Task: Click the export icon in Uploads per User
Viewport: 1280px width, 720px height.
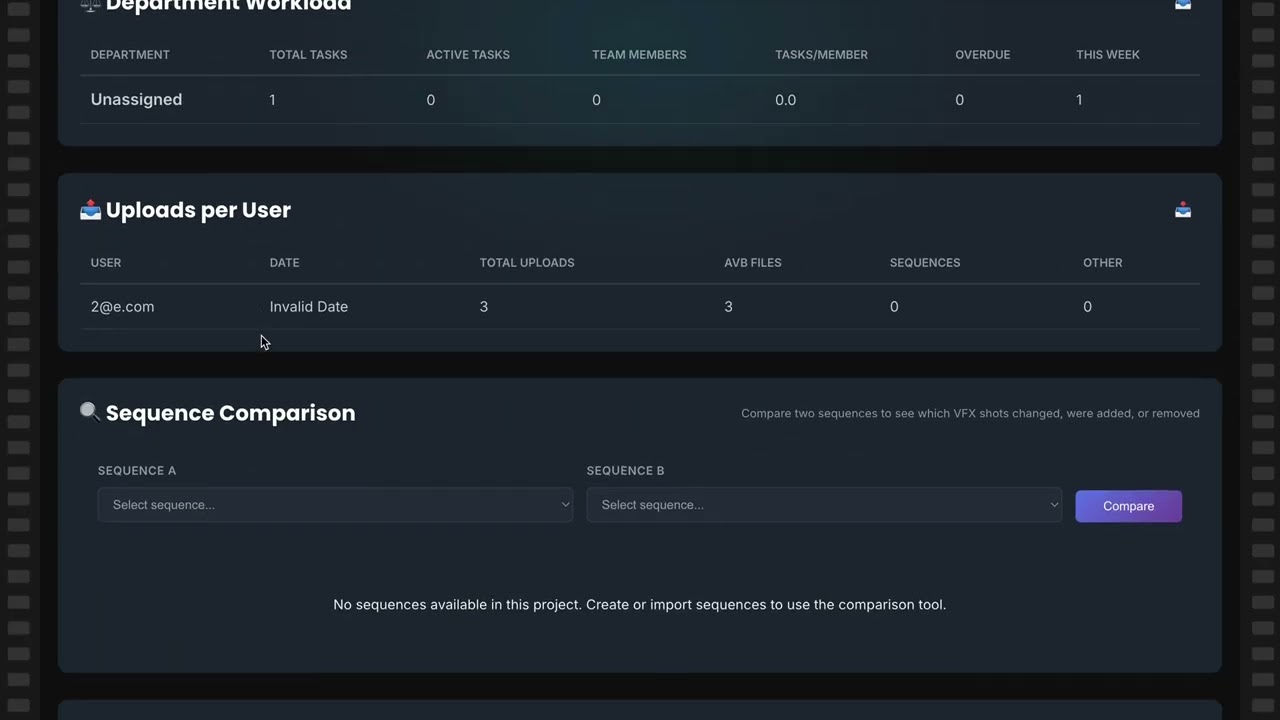Action: [x=1183, y=210]
